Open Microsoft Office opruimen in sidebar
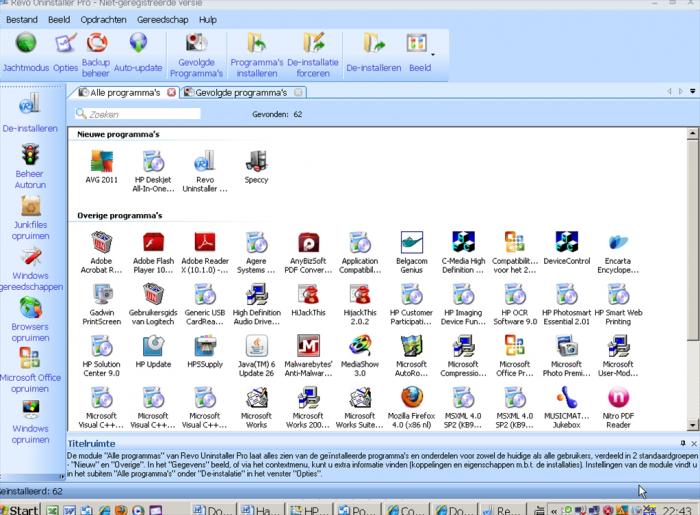Screen dimensions: 700x515 click(x=30, y=371)
